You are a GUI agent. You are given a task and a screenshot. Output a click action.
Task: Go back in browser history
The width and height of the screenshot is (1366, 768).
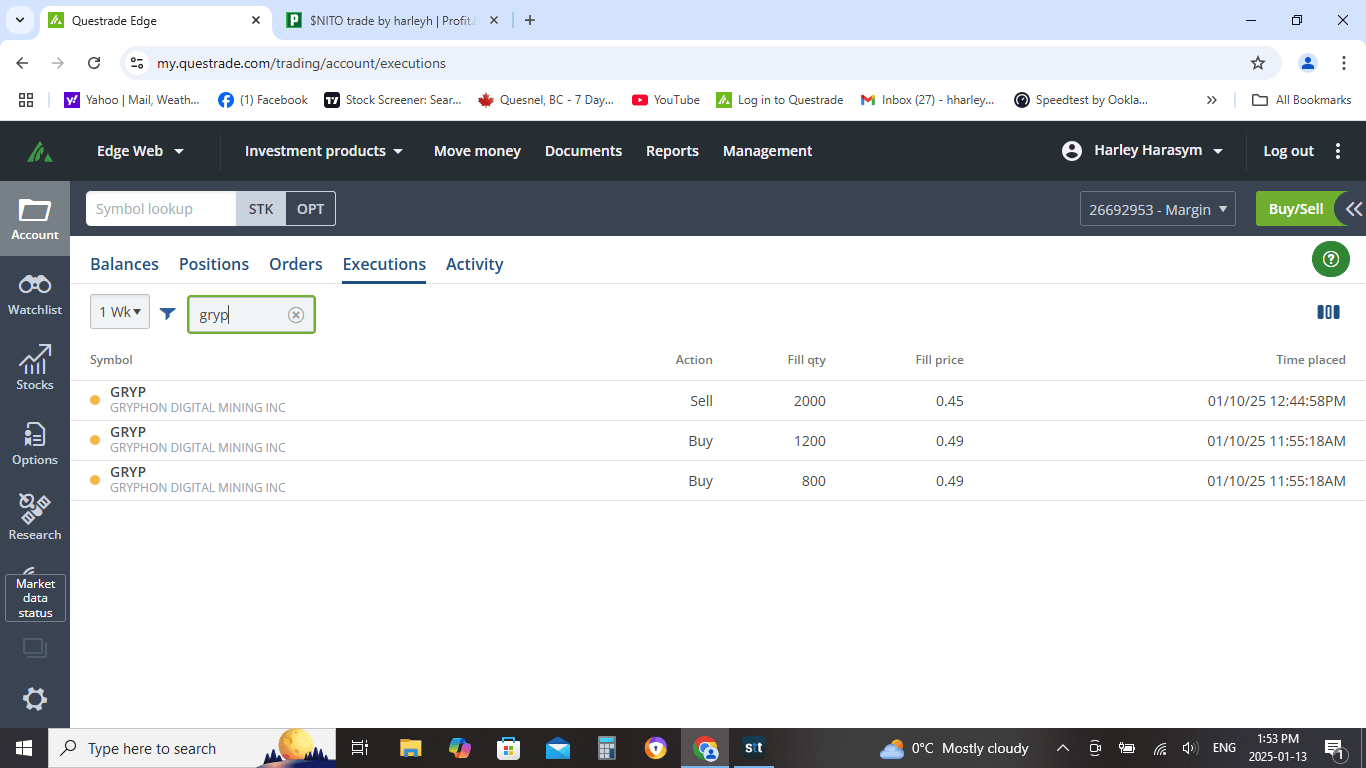click(x=23, y=63)
